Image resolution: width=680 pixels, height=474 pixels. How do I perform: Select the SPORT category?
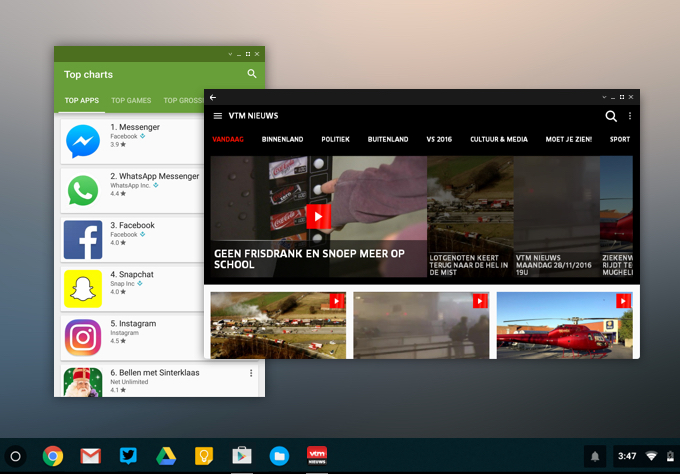tap(620, 139)
